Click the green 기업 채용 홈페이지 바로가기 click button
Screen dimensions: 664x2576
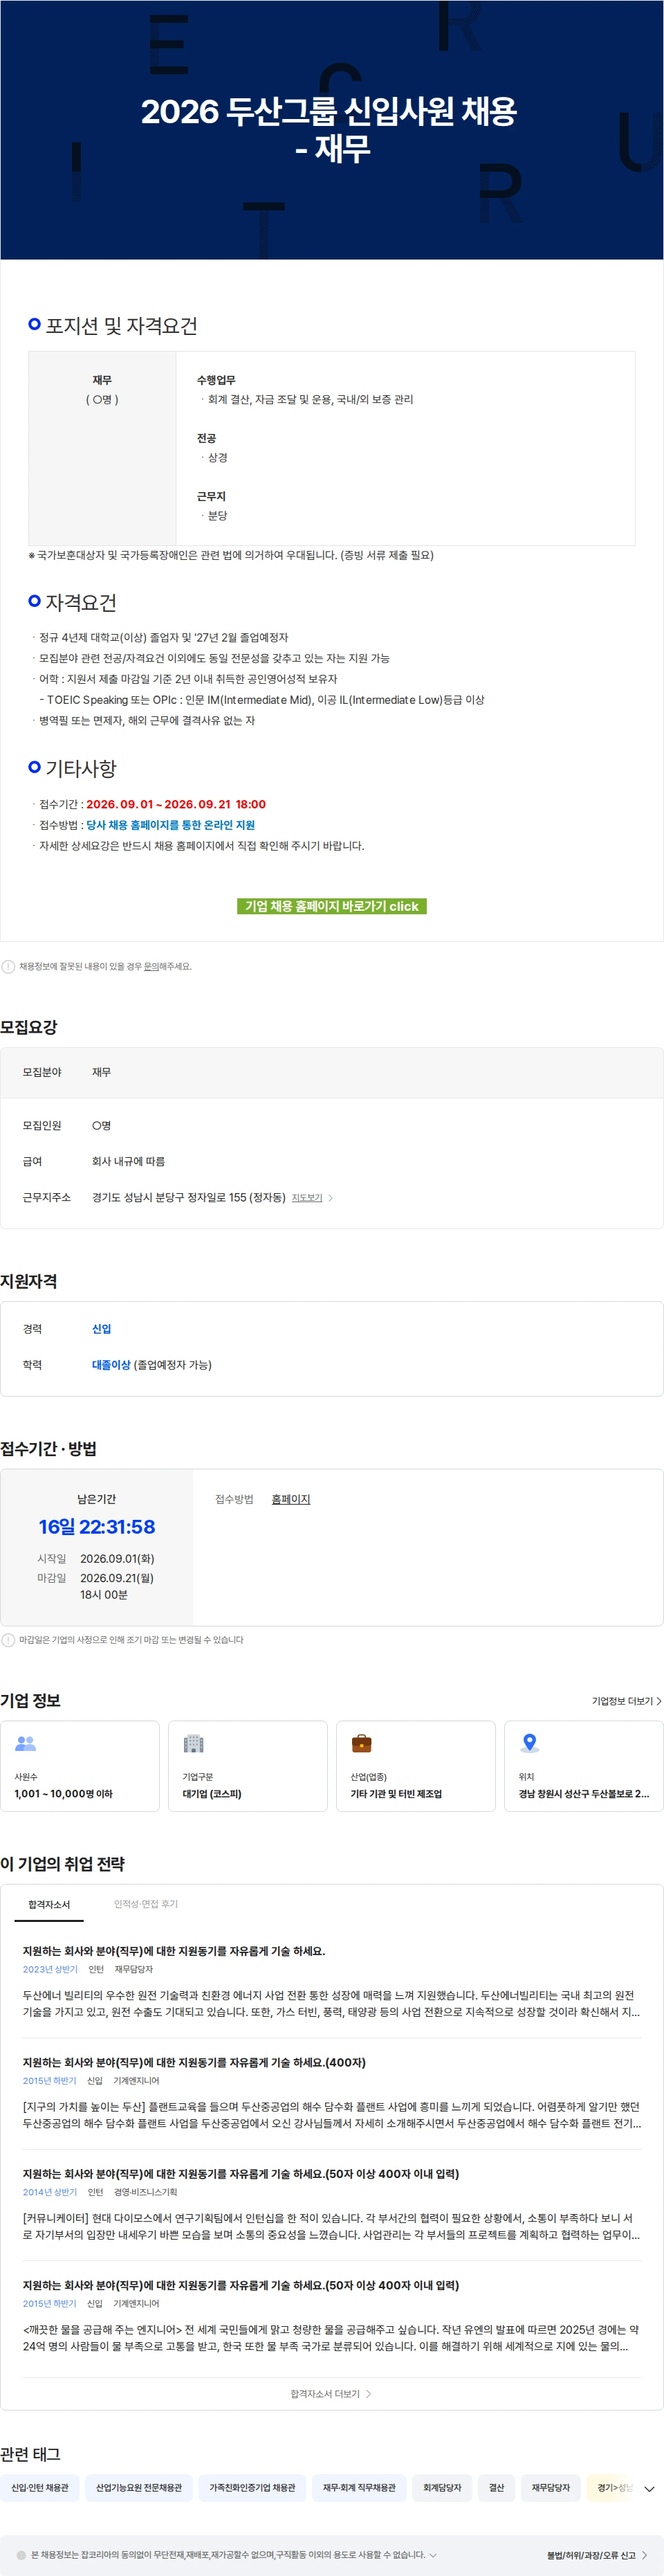click(x=332, y=906)
